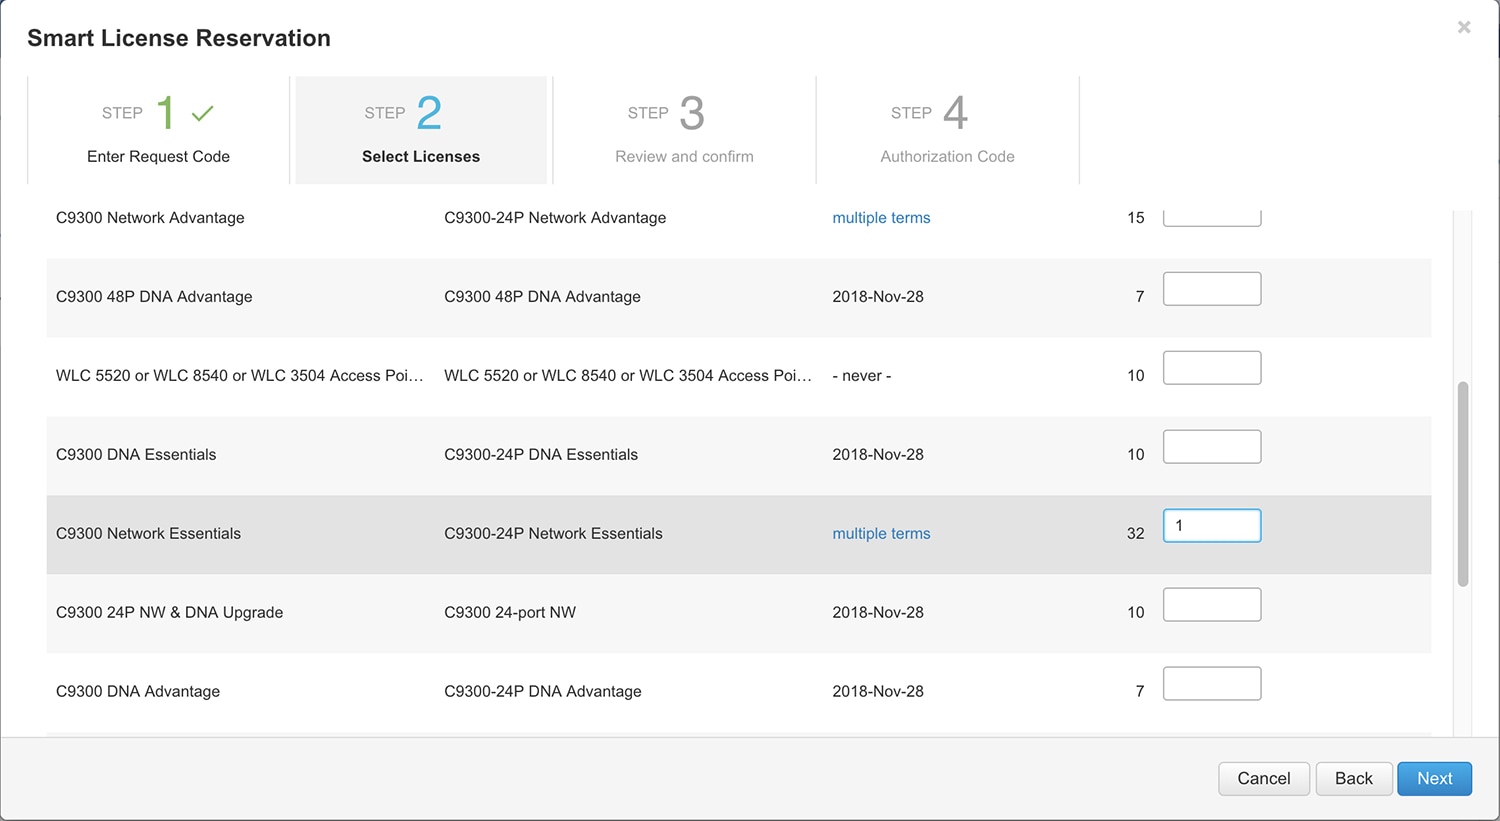The image size is (1500, 821).
Task: Click the Next button
Action: [1434, 778]
